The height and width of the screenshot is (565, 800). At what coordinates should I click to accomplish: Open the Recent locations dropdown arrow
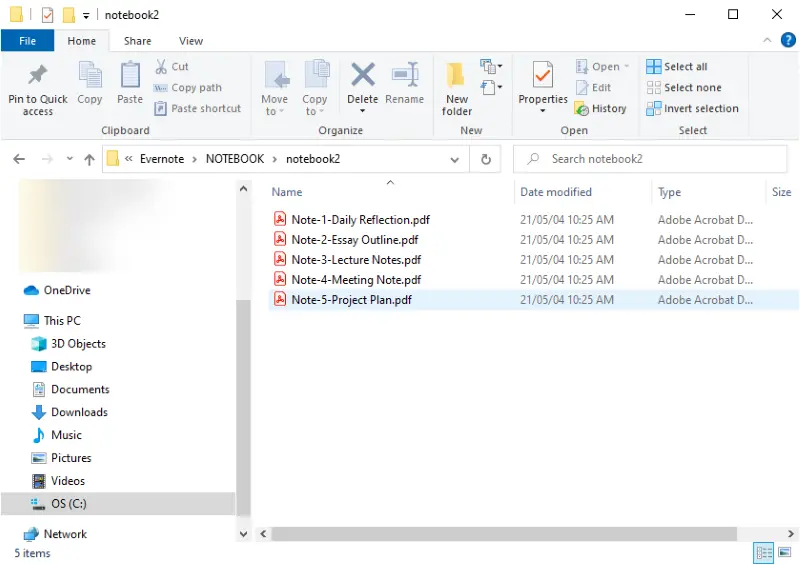[69, 159]
